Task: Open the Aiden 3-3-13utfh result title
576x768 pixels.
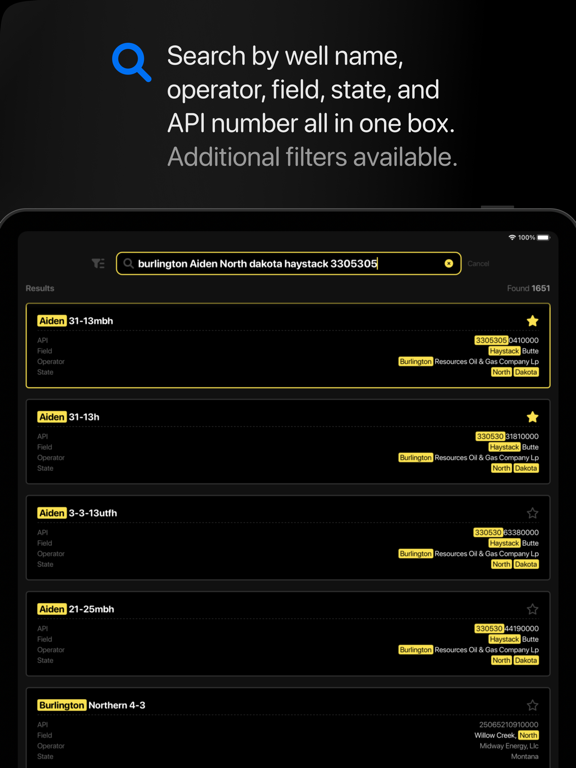Action: [x=77, y=513]
